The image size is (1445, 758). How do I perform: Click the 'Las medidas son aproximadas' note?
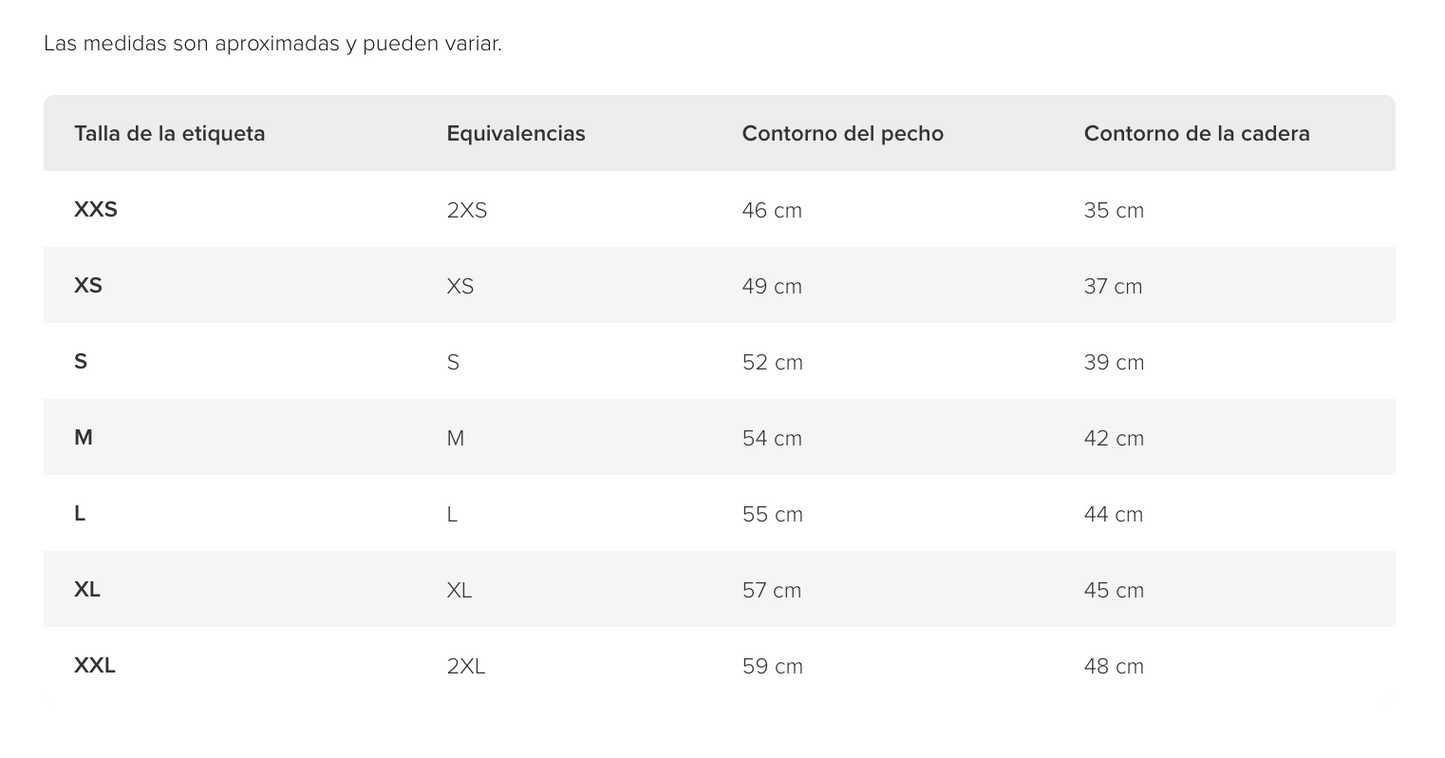coord(272,44)
